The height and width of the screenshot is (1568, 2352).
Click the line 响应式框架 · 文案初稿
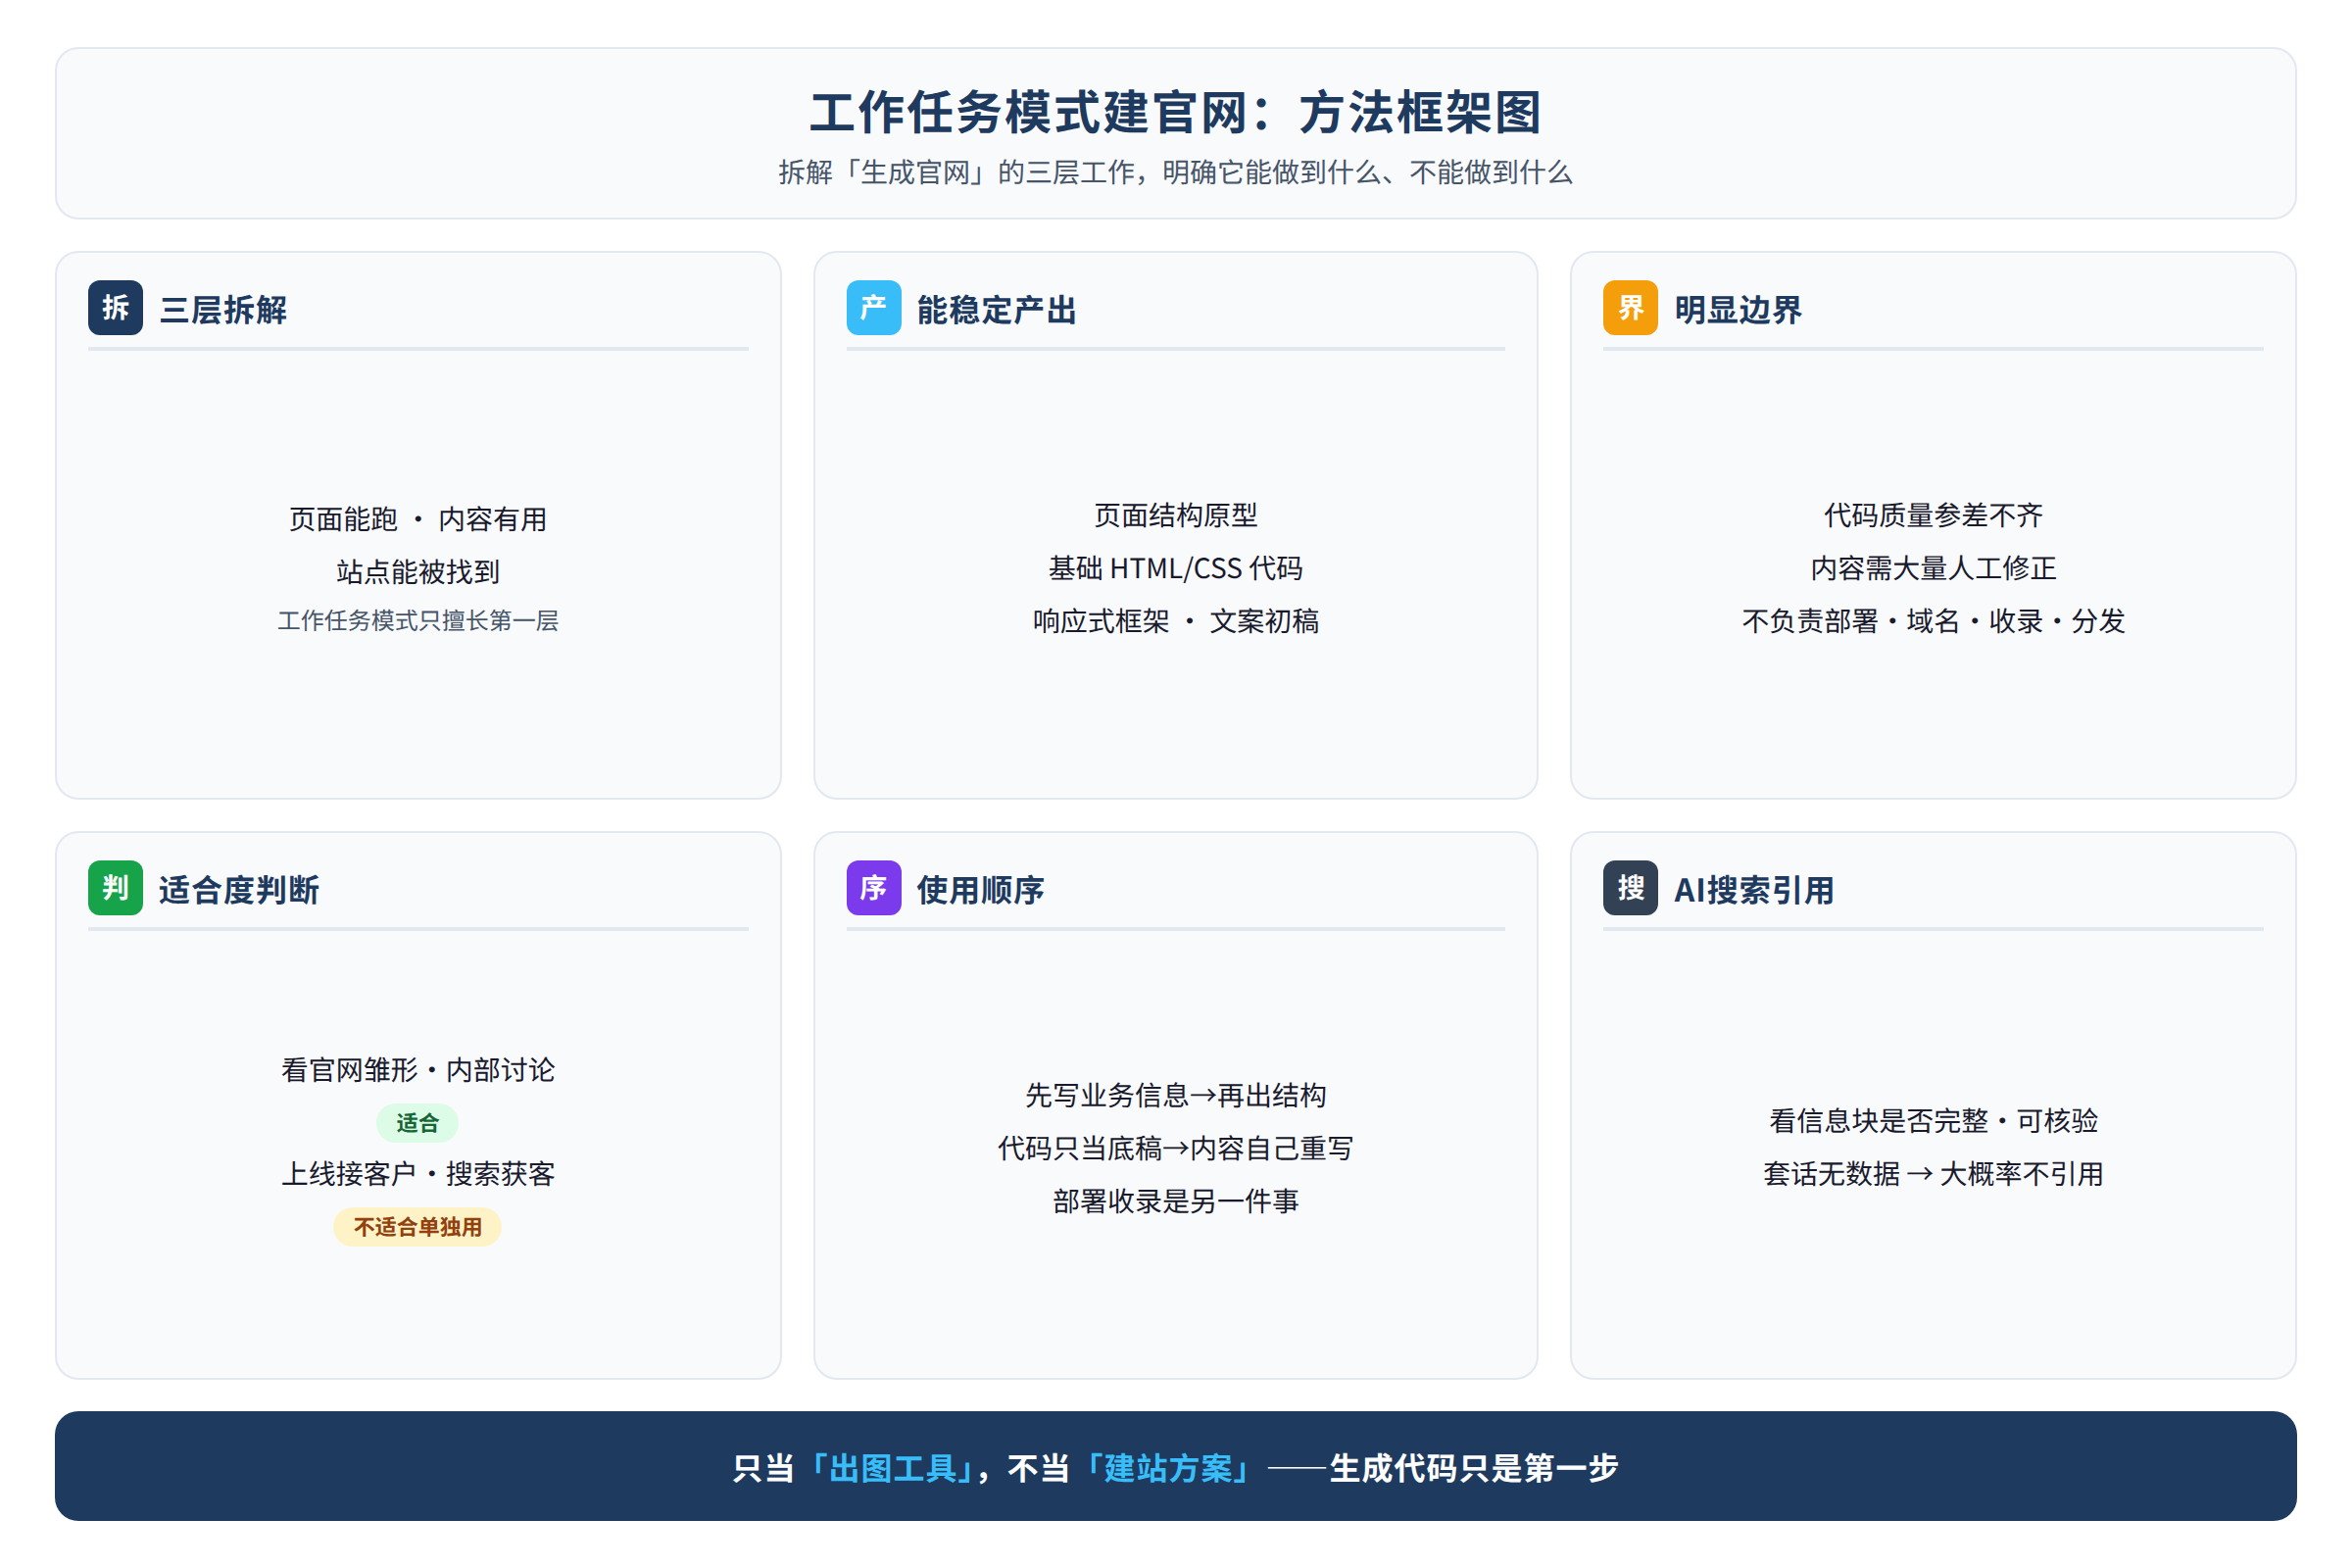pos(1176,621)
